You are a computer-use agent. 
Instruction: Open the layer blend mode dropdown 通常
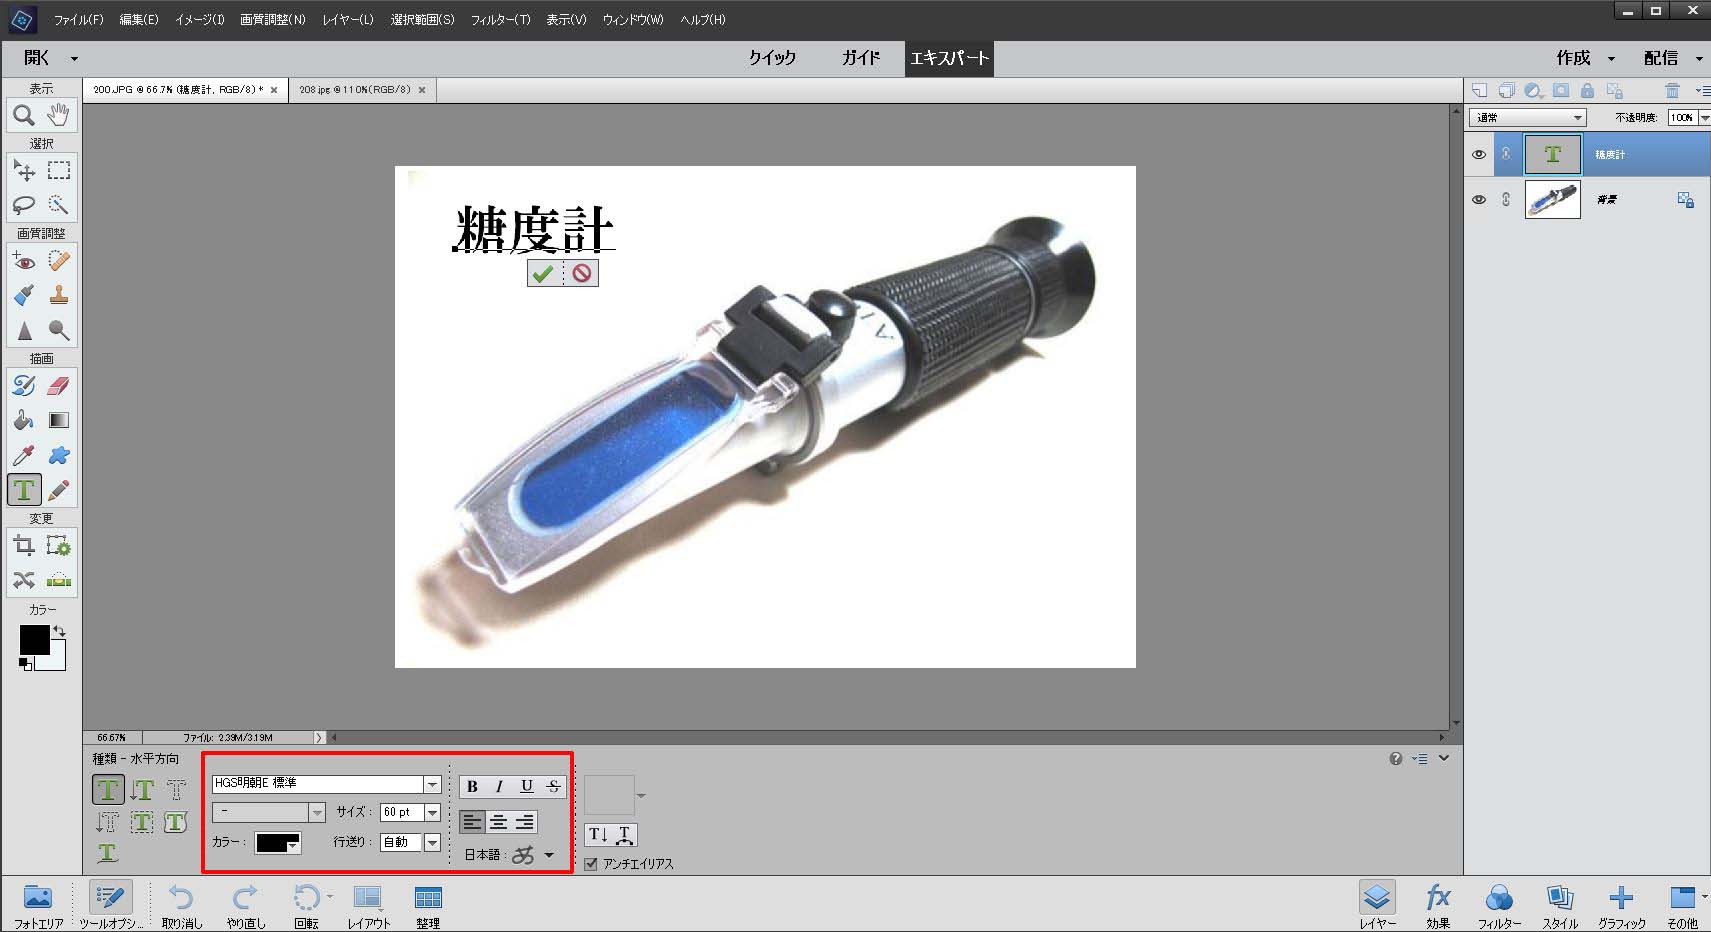pos(1527,118)
